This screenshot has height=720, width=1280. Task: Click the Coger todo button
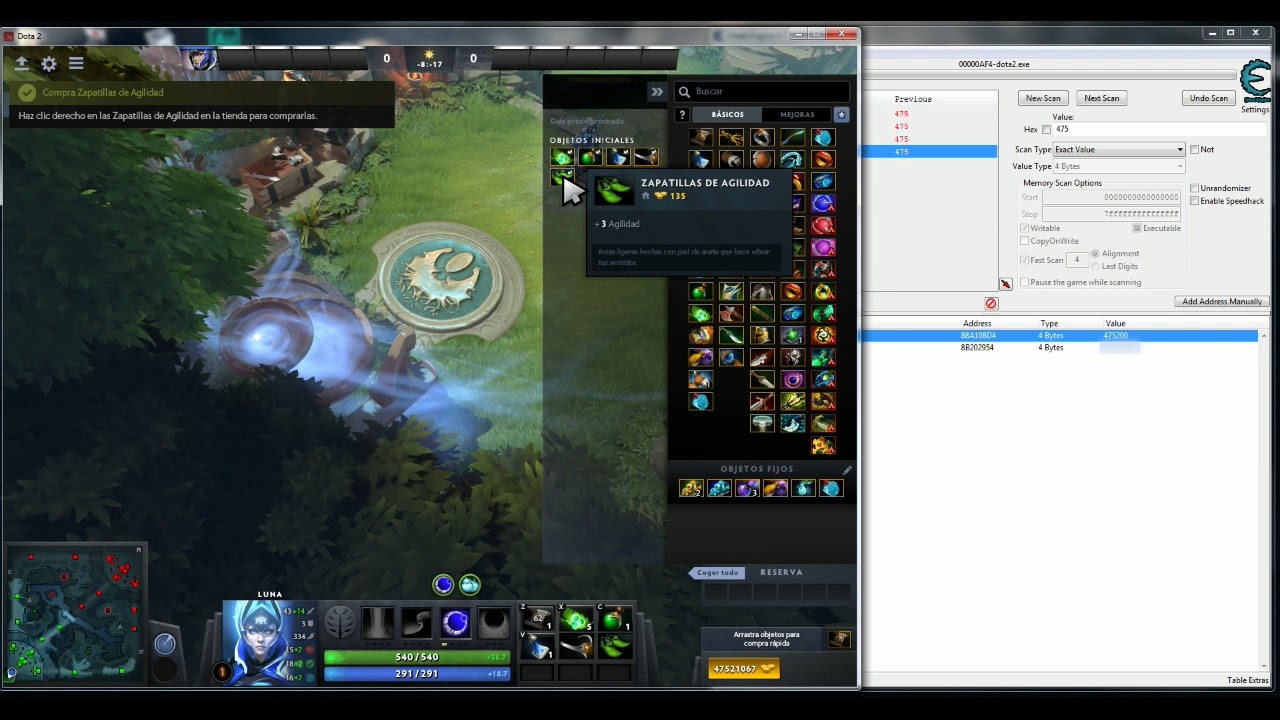[717, 573]
